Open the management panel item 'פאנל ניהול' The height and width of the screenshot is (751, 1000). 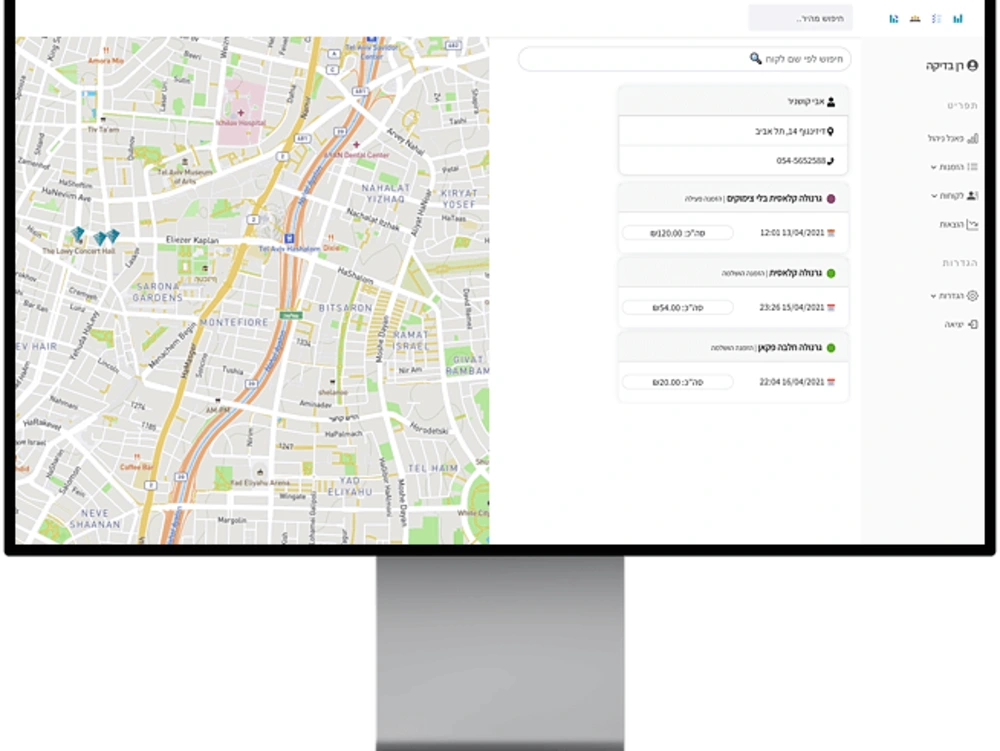(952, 138)
